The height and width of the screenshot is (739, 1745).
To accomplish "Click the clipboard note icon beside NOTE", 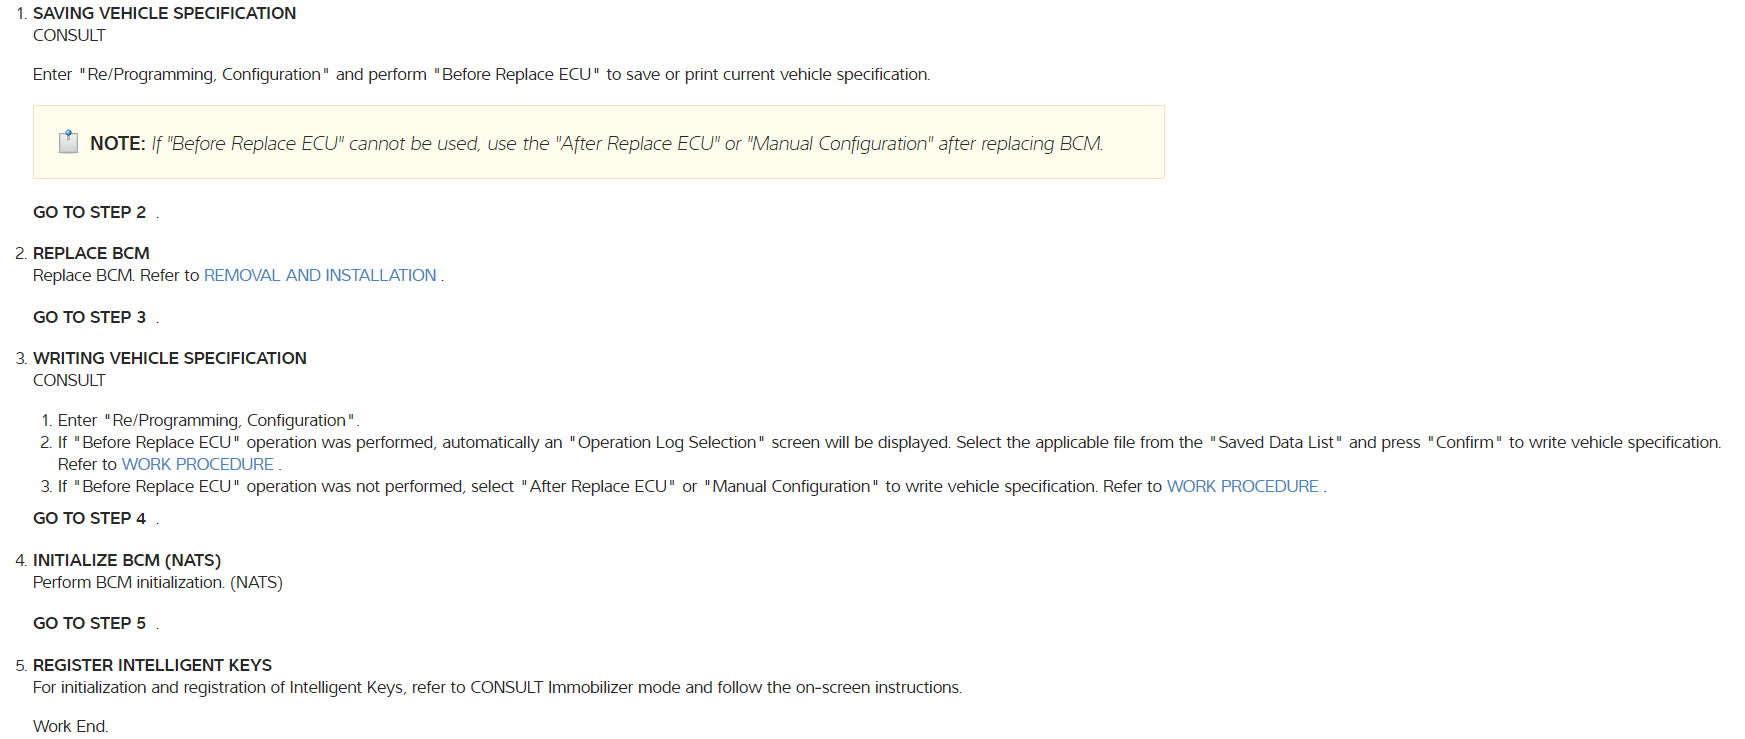I will 68,142.
